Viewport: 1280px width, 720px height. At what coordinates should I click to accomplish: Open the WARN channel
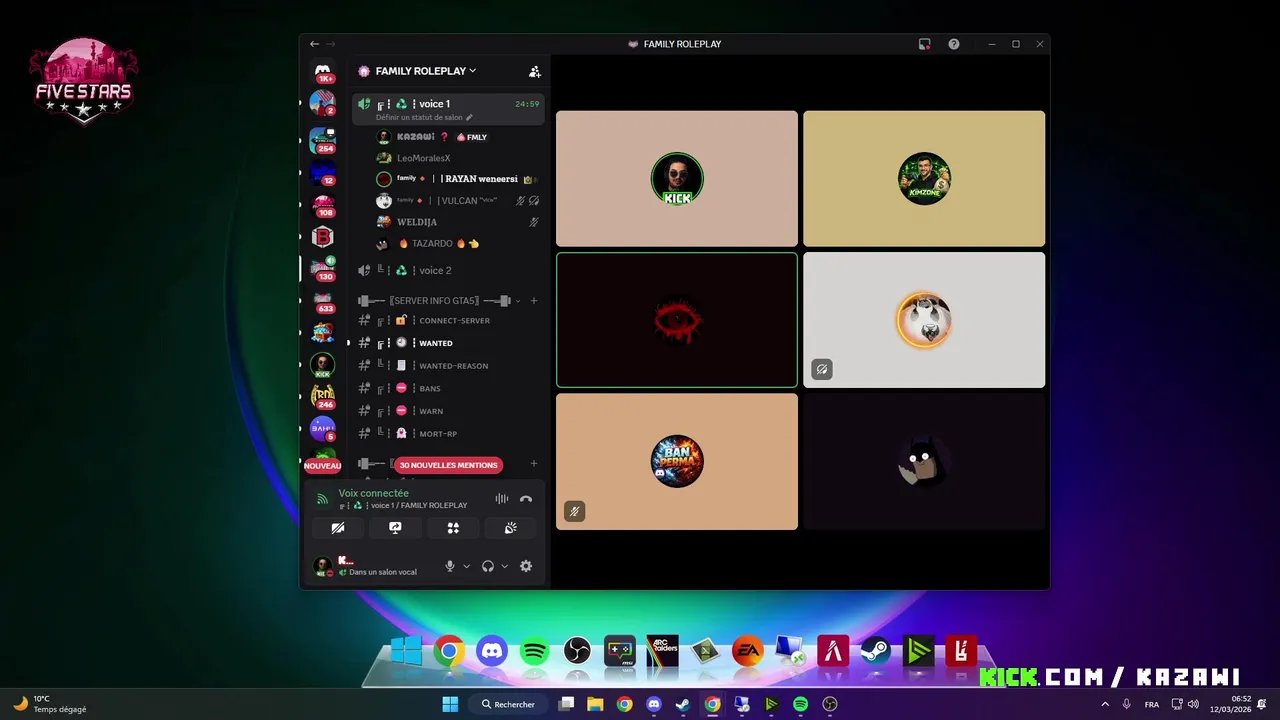click(x=448, y=411)
